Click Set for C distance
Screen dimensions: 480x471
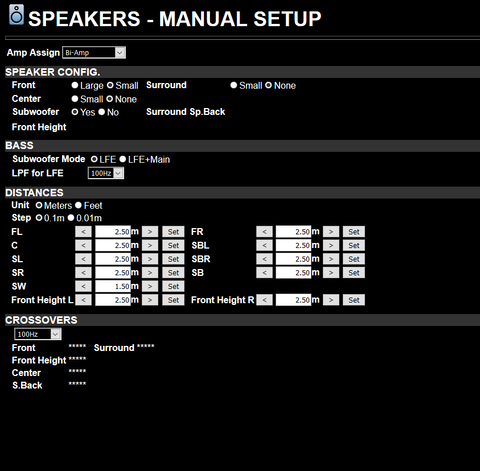click(x=173, y=245)
